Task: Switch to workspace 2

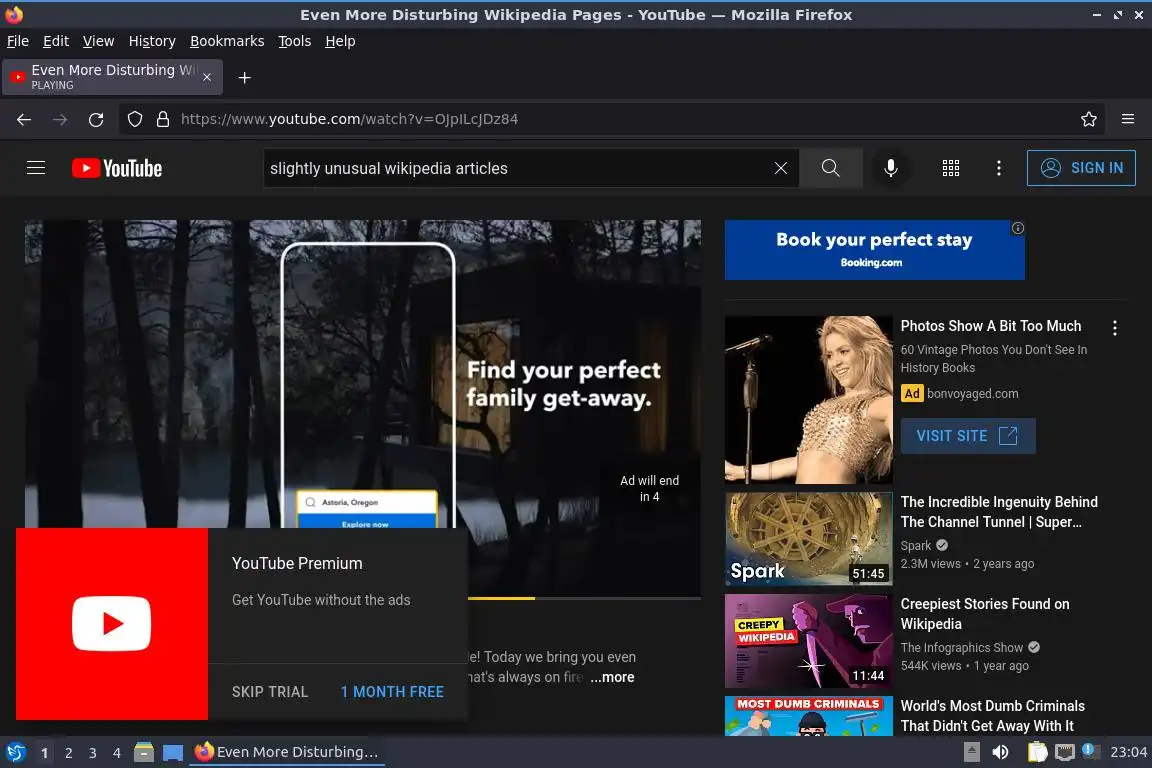Action: [68, 753]
